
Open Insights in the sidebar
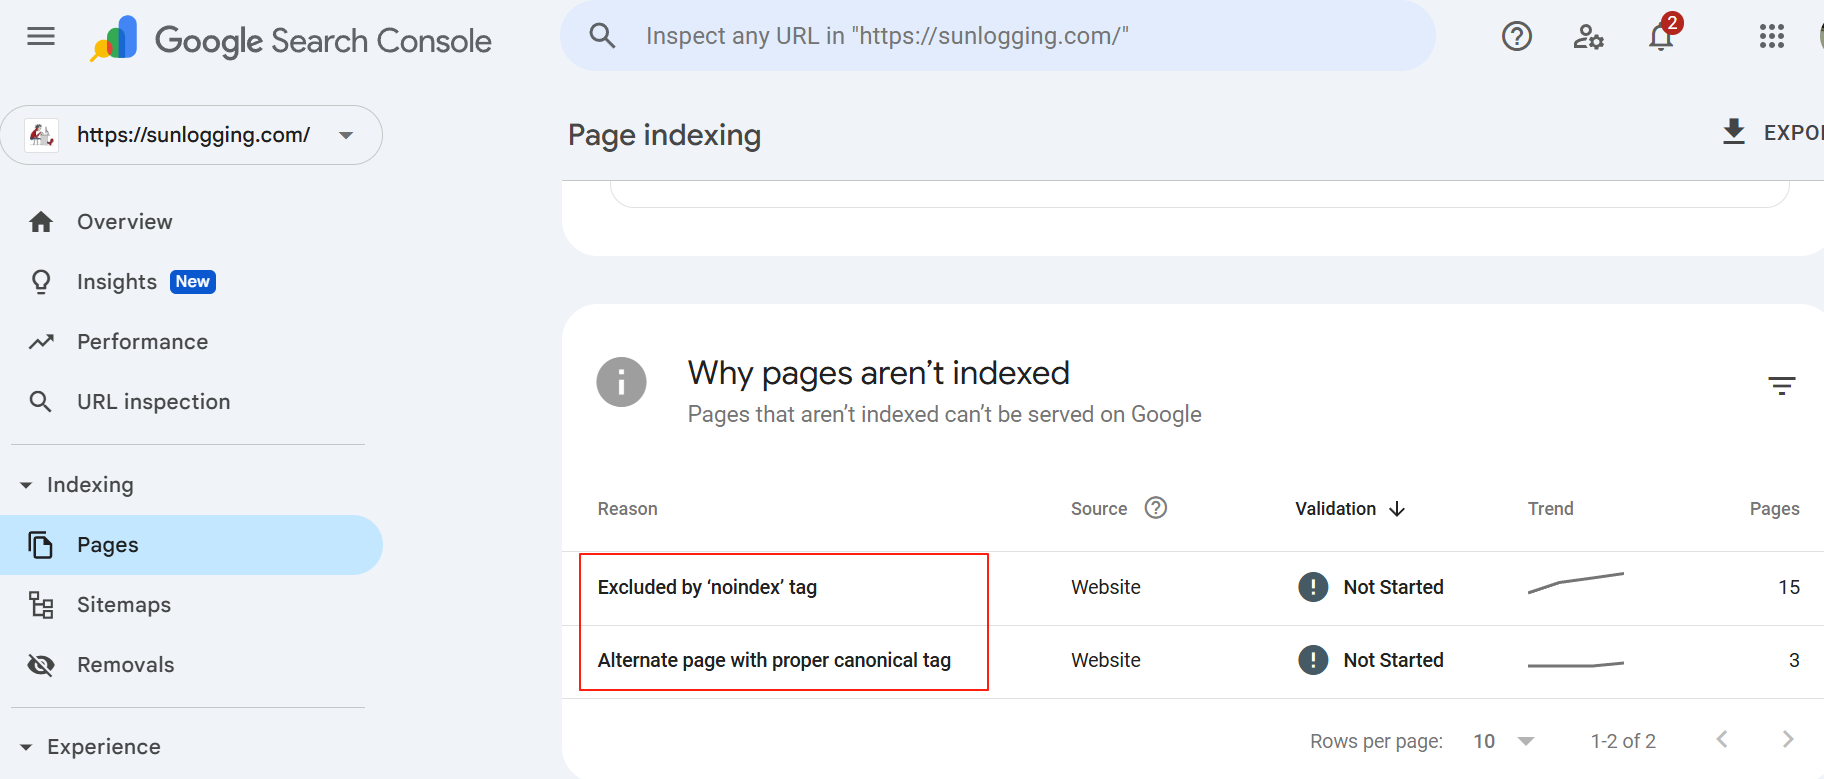tap(117, 282)
